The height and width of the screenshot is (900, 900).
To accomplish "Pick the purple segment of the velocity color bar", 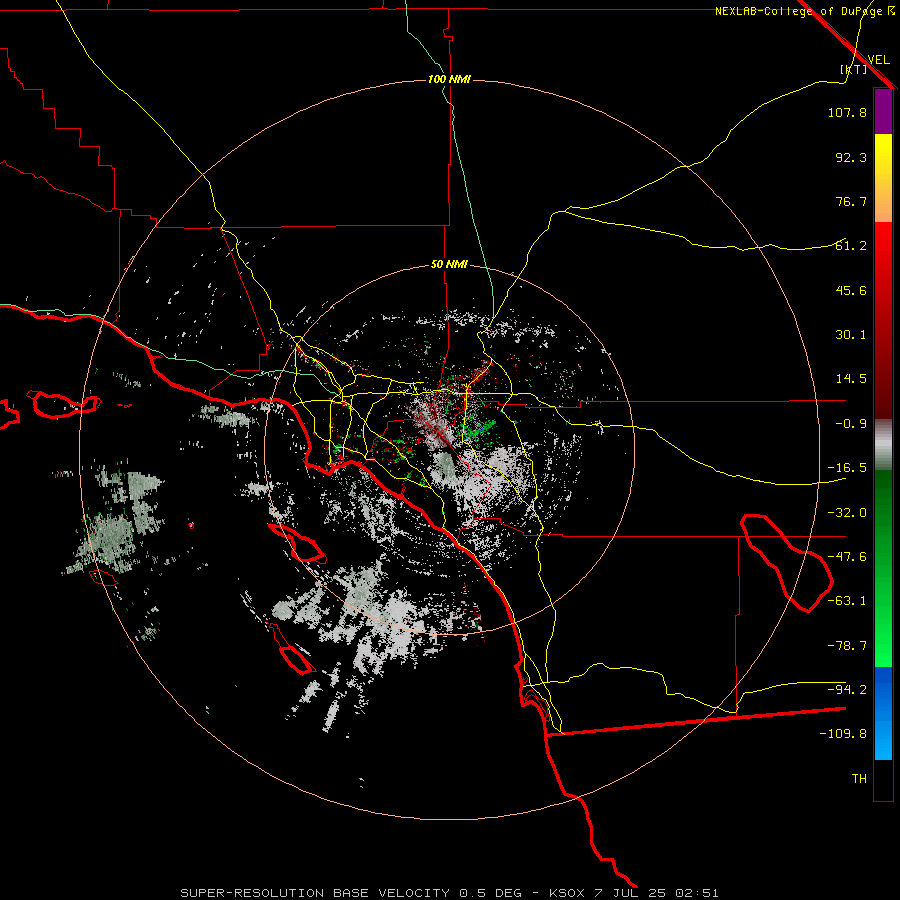I will 883,111.
